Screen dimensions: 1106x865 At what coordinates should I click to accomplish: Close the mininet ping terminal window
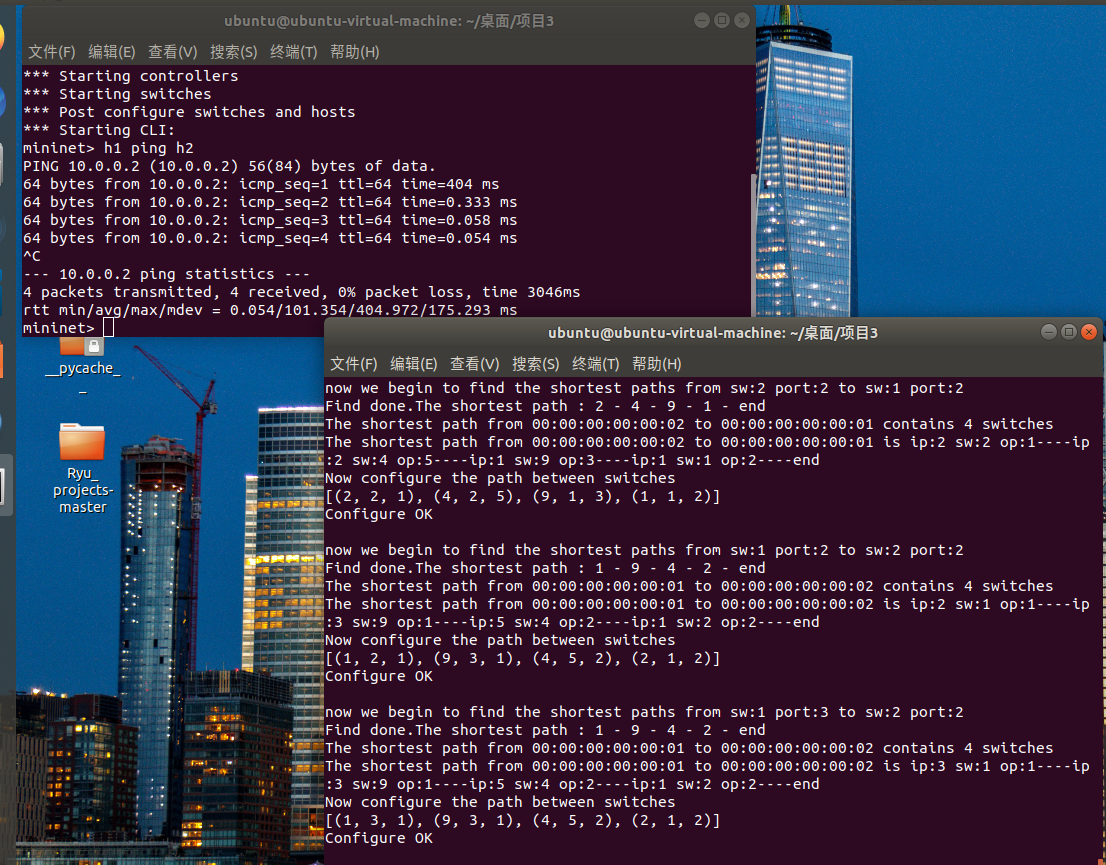[741, 20]
